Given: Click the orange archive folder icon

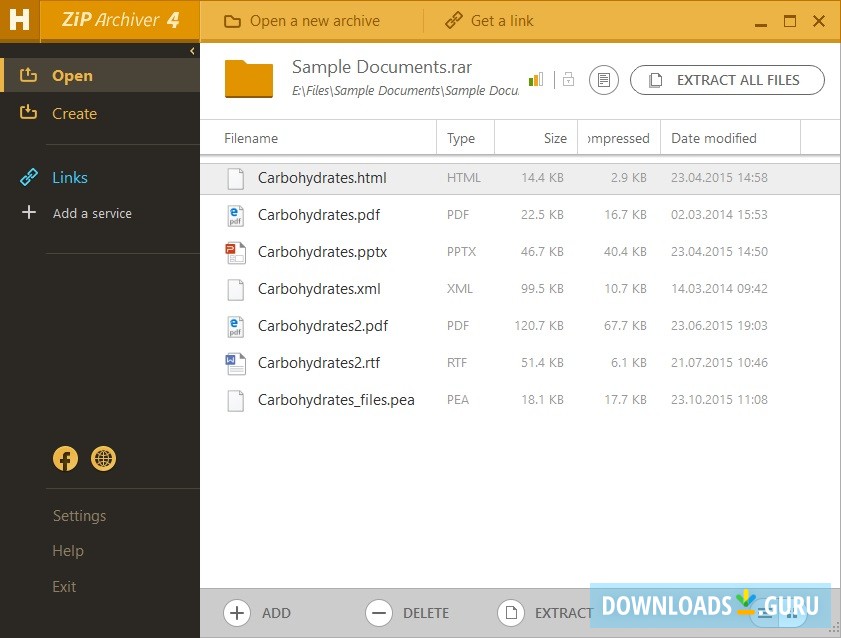Looking at the screenshot, I should 249,79.
